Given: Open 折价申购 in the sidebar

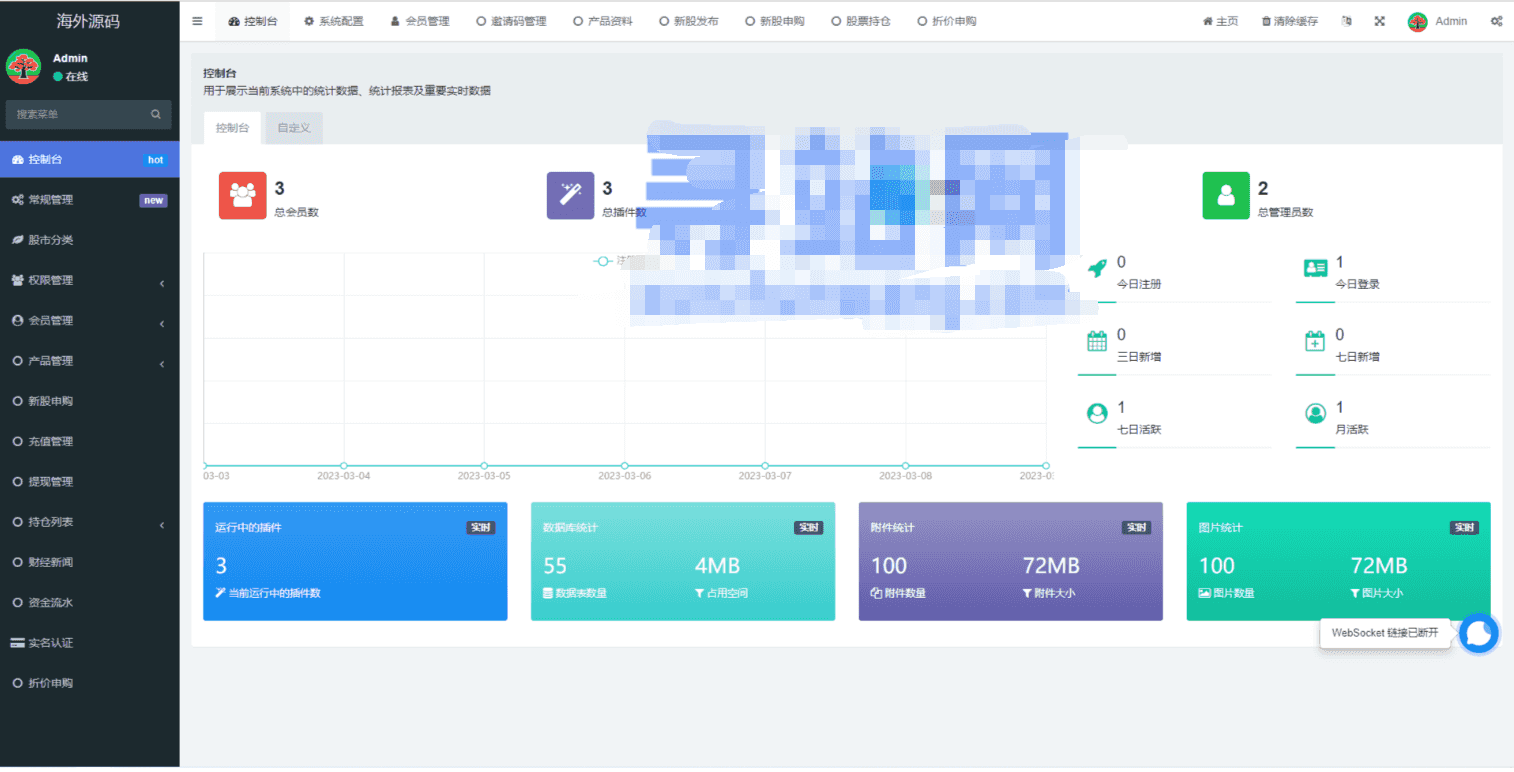Looking at the screenshot, I should click(x=90, y=684).
